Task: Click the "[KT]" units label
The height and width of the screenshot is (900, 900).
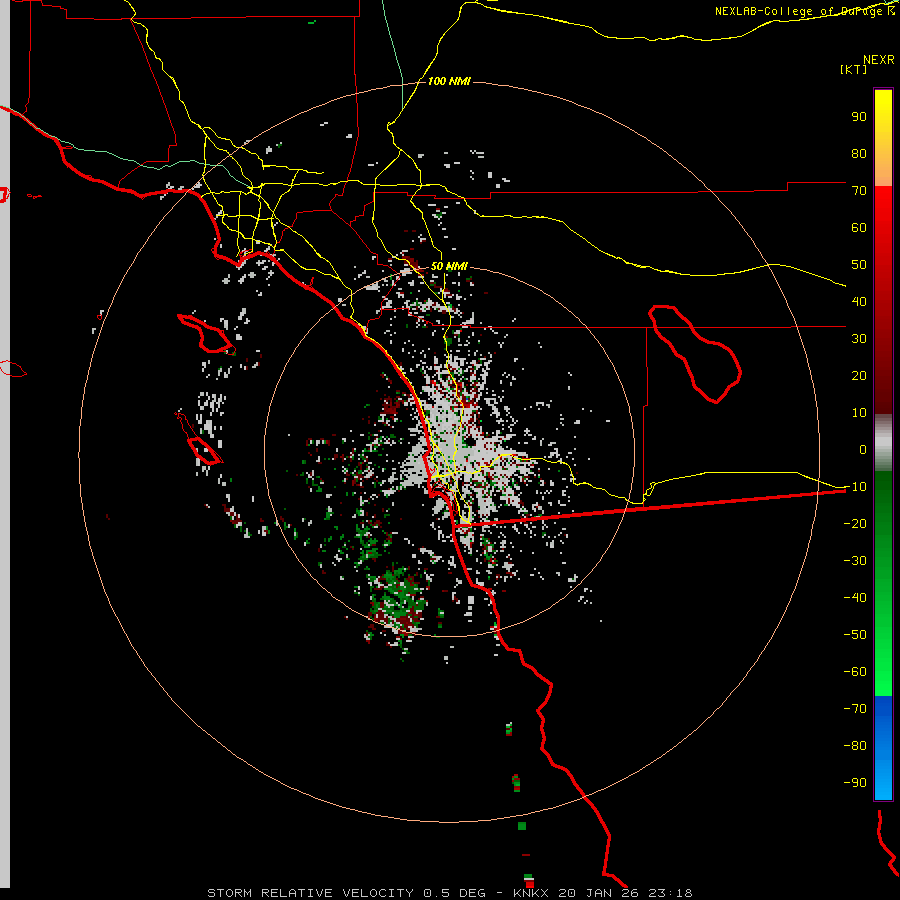Action: pyautogui.click(x=853, y=69)
